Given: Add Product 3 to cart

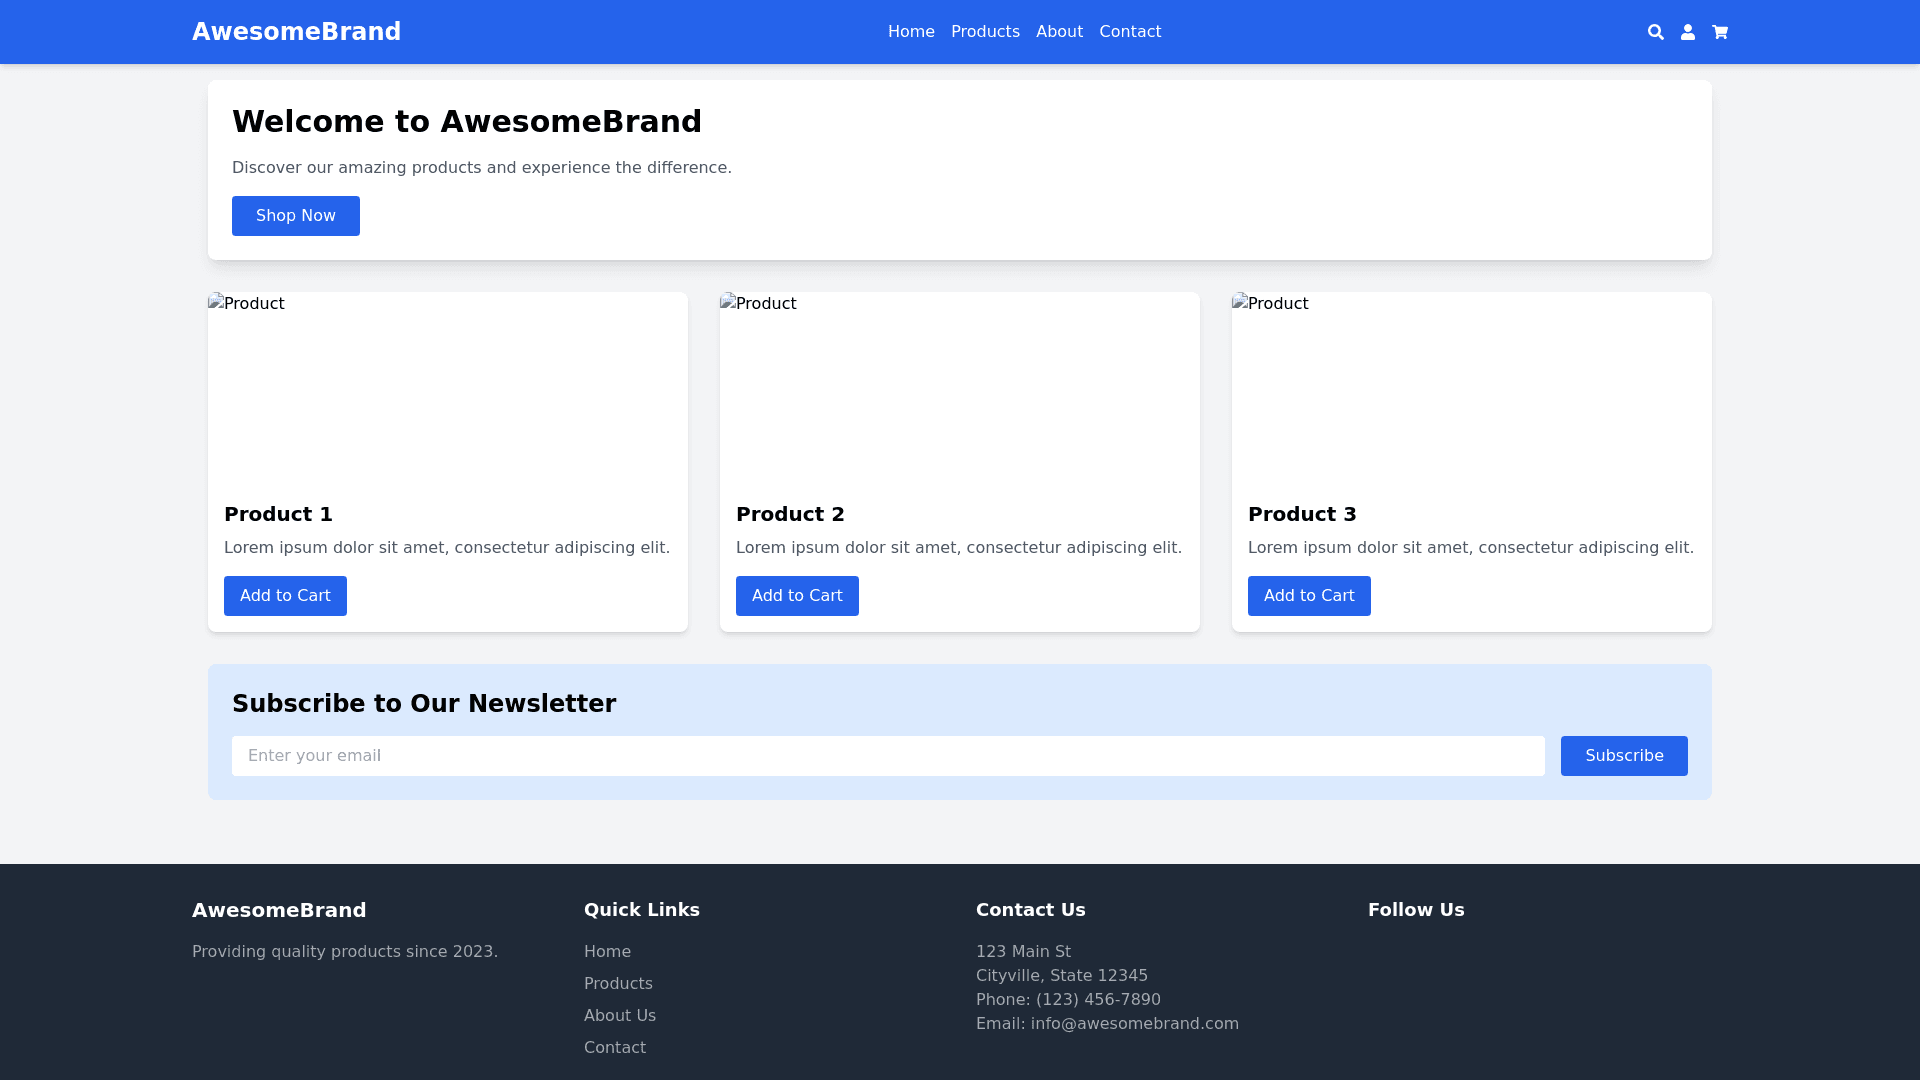Looking at the screenshot, I should [1309, 596].
